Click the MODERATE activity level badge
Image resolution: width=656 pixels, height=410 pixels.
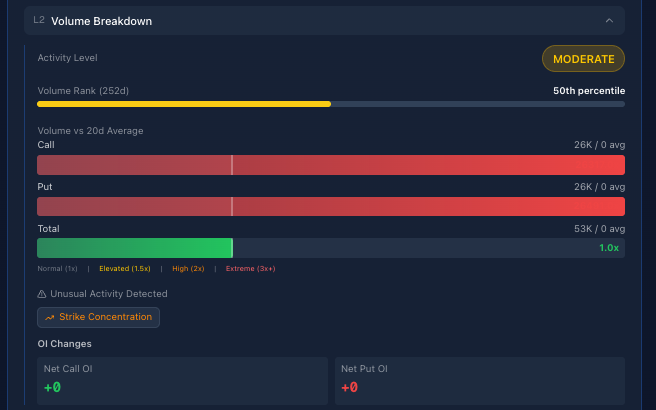pos(583,59)
